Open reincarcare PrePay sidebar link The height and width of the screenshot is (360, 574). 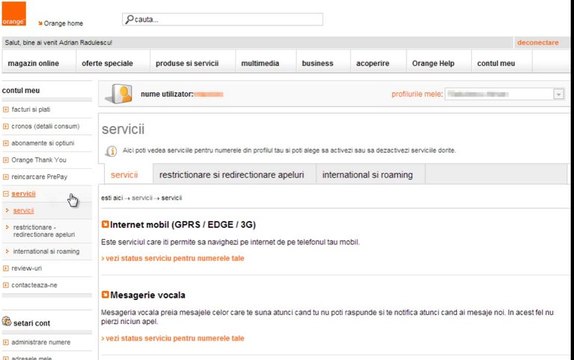[40, 177]
